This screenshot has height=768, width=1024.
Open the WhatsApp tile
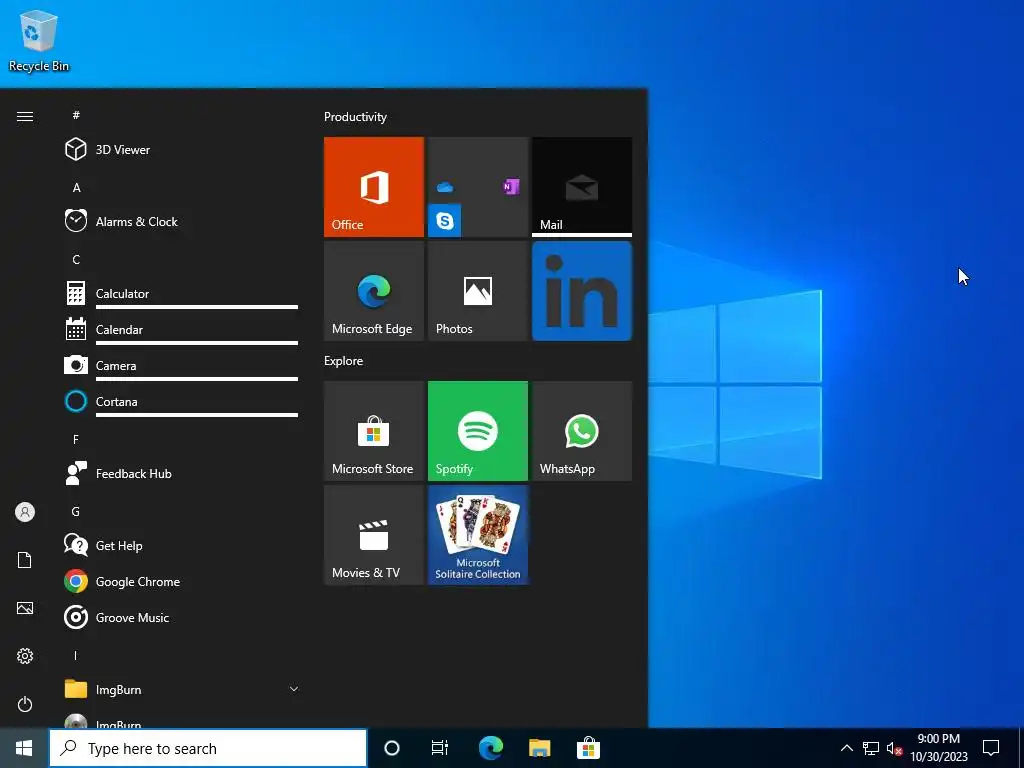tap(582, 431)
